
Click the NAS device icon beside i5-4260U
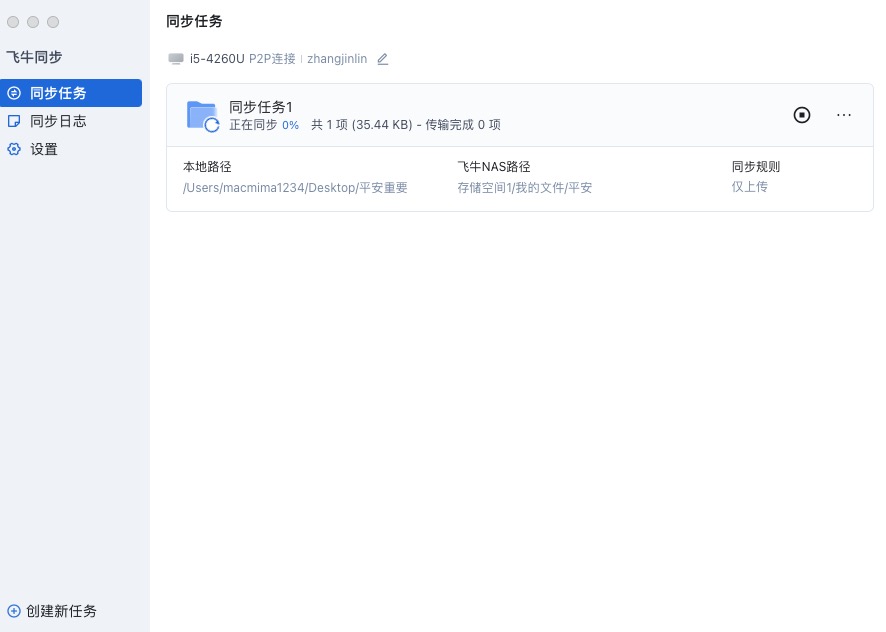click(x=175, y=59)
